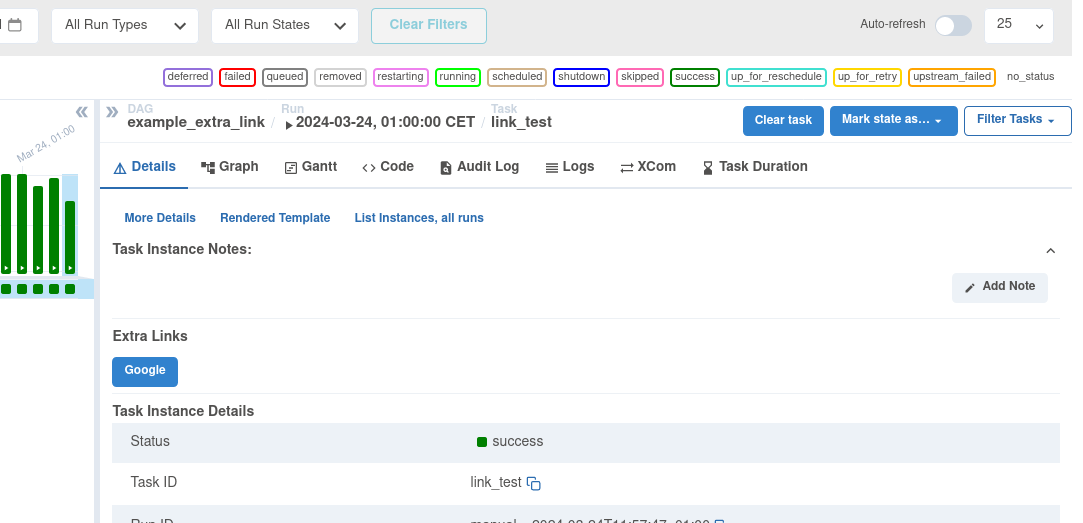The image size is (1083, 523).
Task: Click the calendar icon in date filter
Action: click(x=15, y=25)
